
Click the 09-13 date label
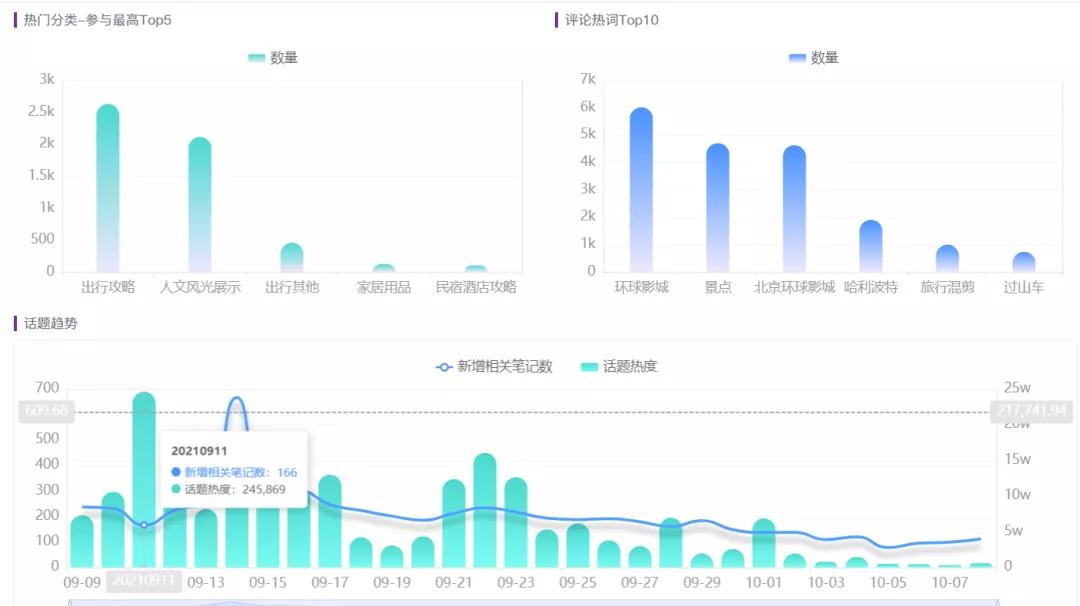(x=206, y=583)
